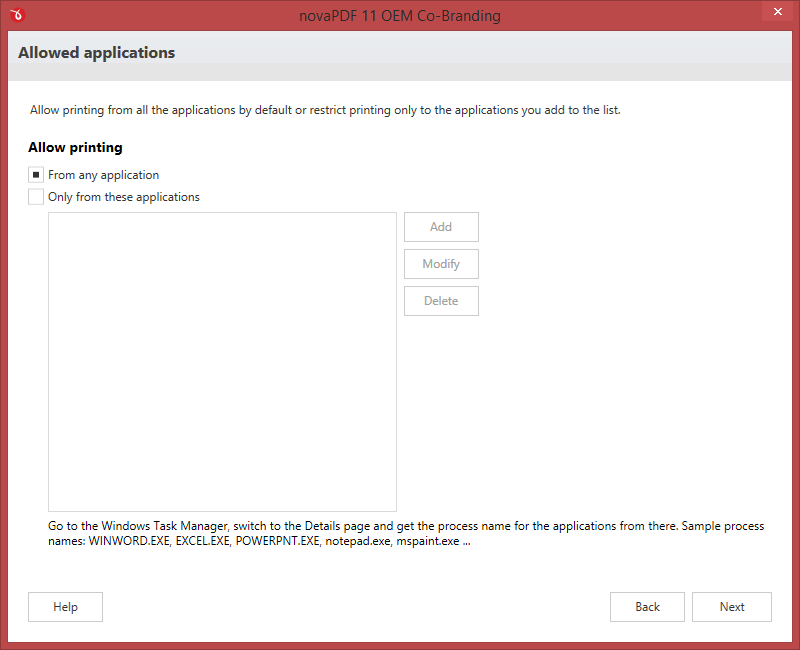Click the novaPDF 11 OEM Co-Branding title text
The height and width of the screenshot is (650, 800).
coord(399,16)
